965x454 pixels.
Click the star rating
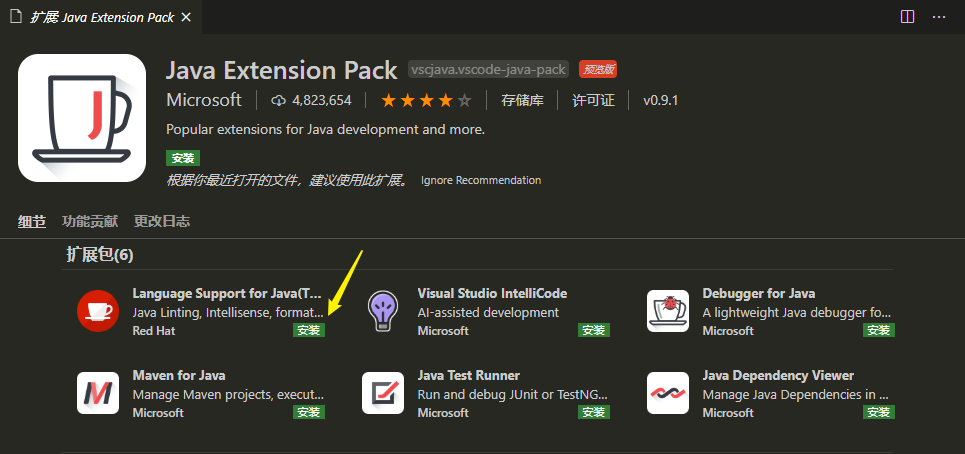(426, 100)
